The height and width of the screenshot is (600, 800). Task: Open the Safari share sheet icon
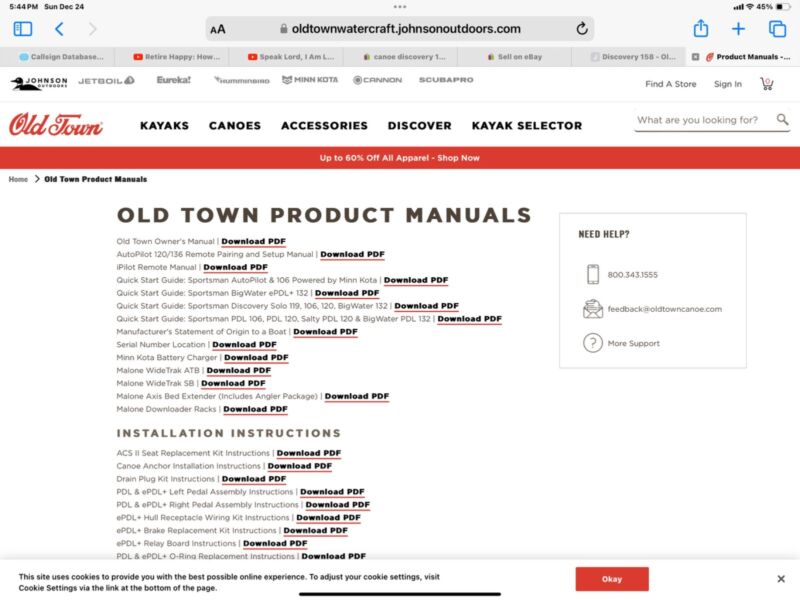(701, 29)
